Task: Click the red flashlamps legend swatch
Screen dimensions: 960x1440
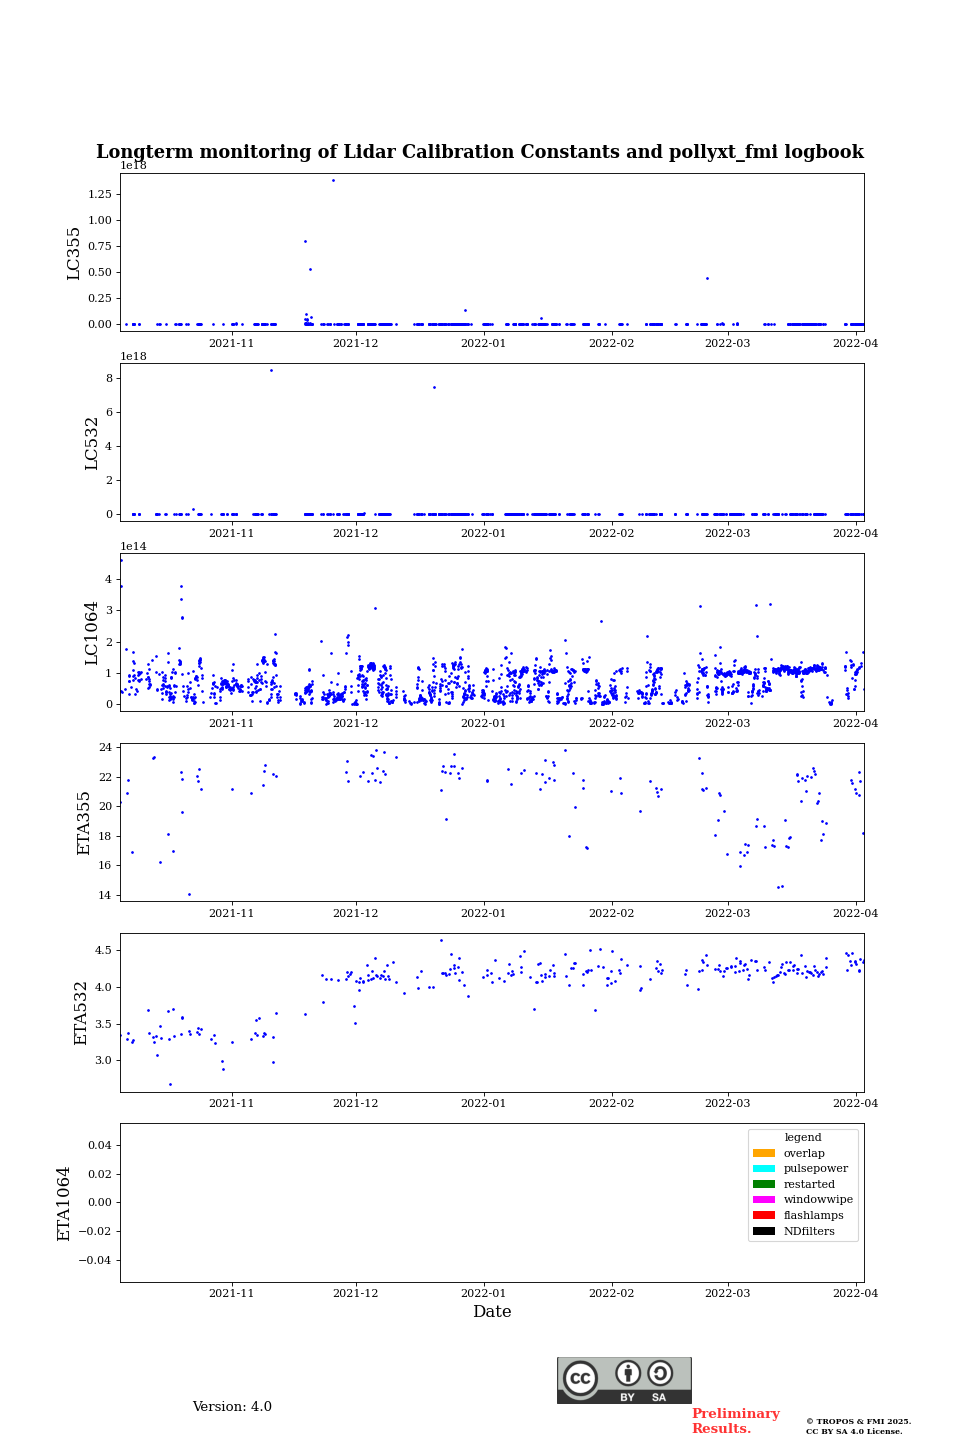Action: (x=764, y=1216)
